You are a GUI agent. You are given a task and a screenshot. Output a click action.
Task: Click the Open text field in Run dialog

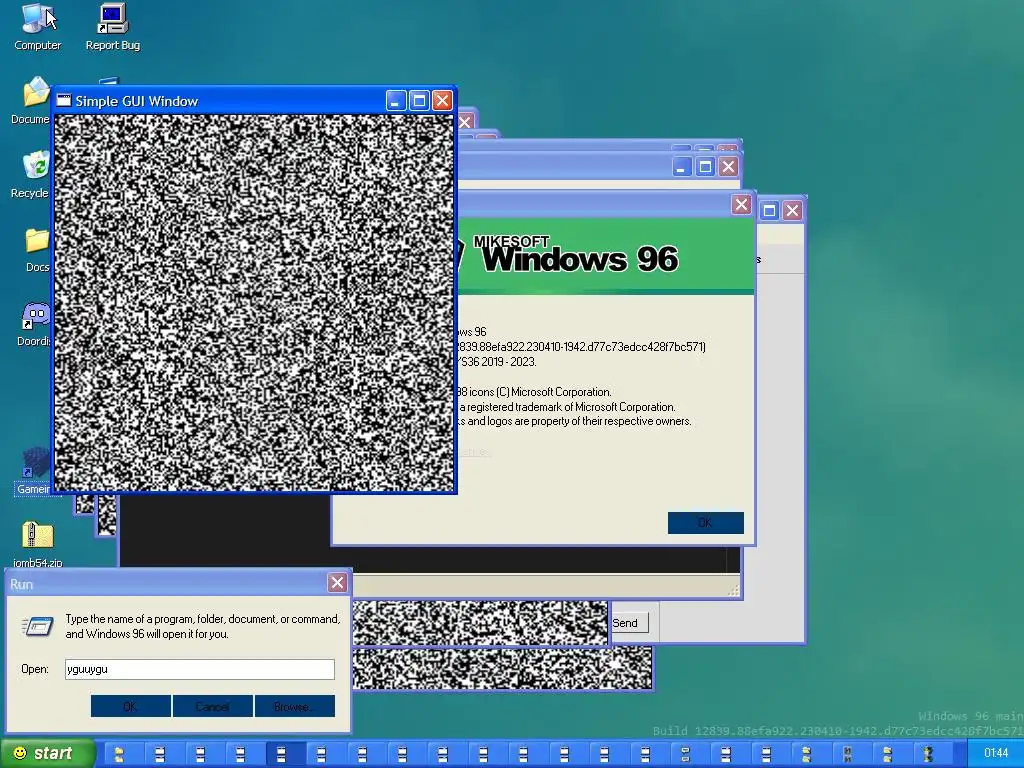[199, 669]
